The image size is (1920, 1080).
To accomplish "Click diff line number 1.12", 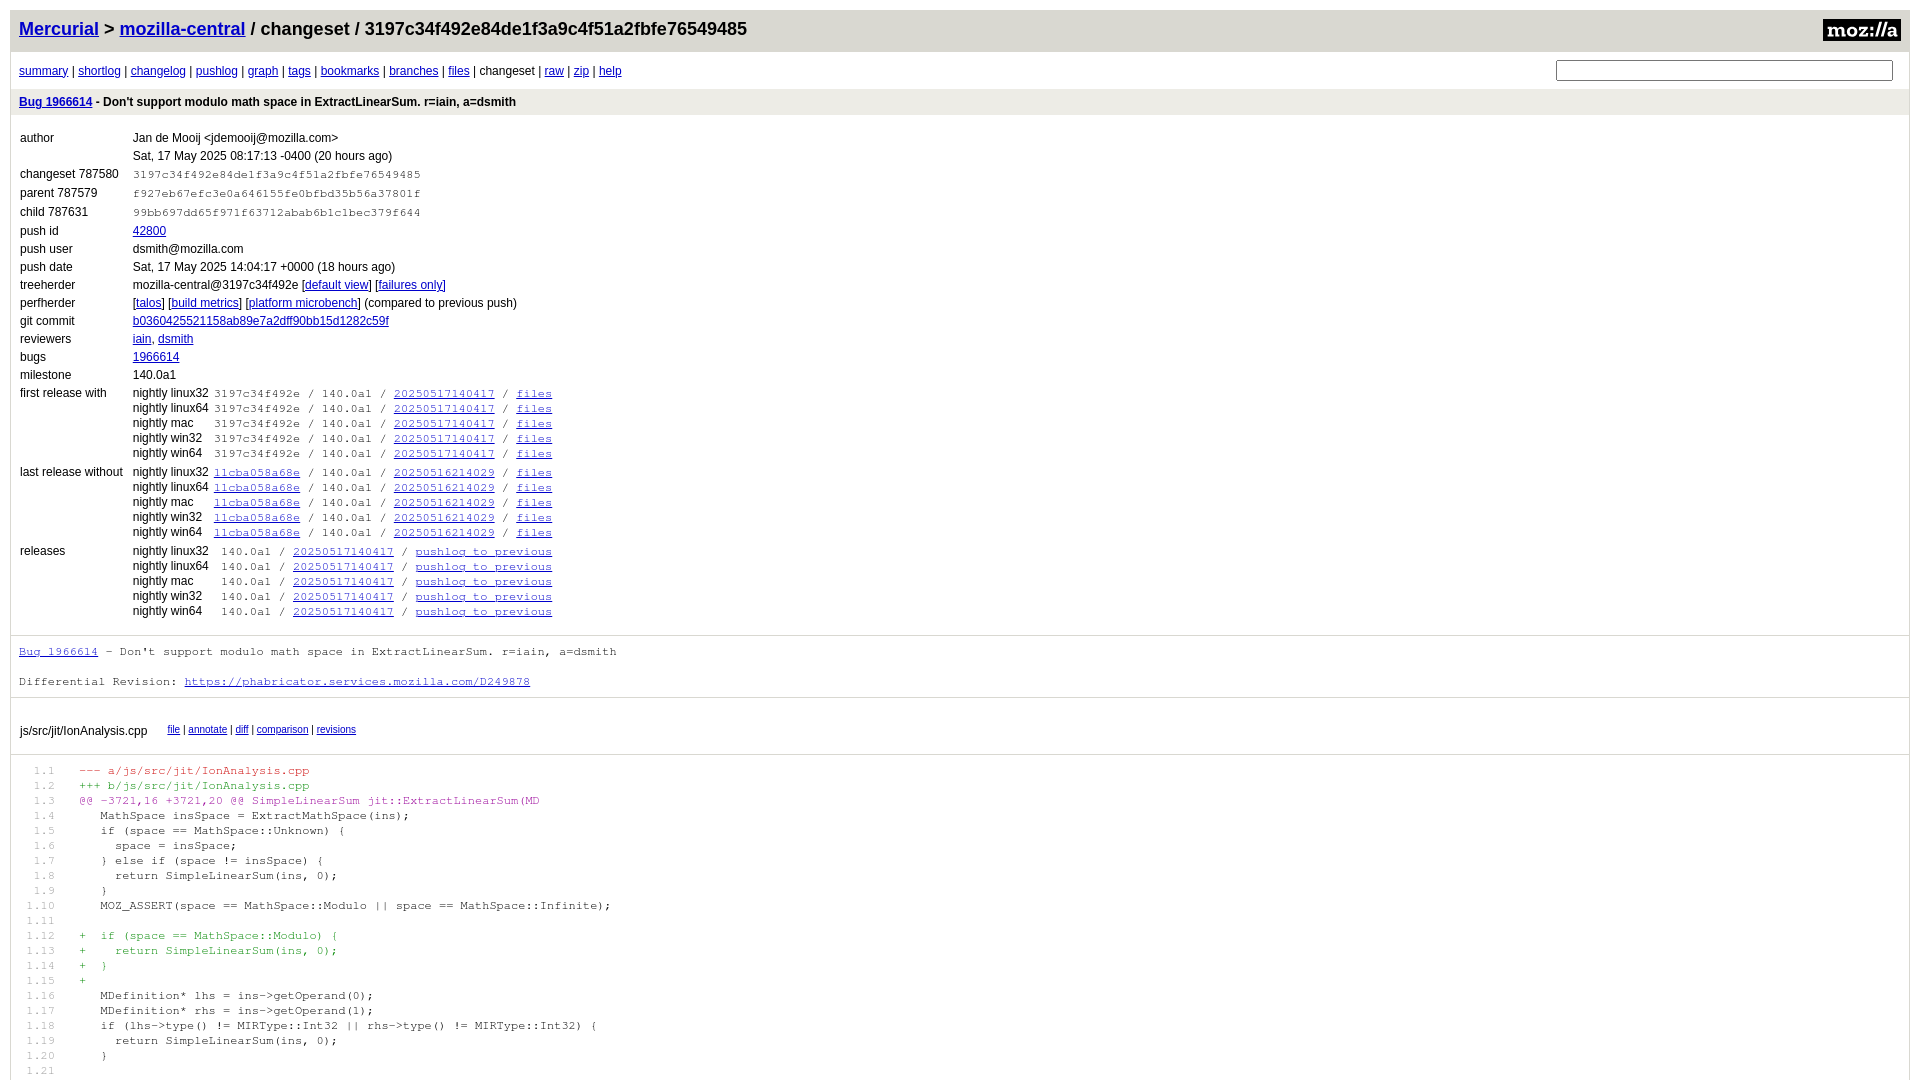I will coord(41,936).
